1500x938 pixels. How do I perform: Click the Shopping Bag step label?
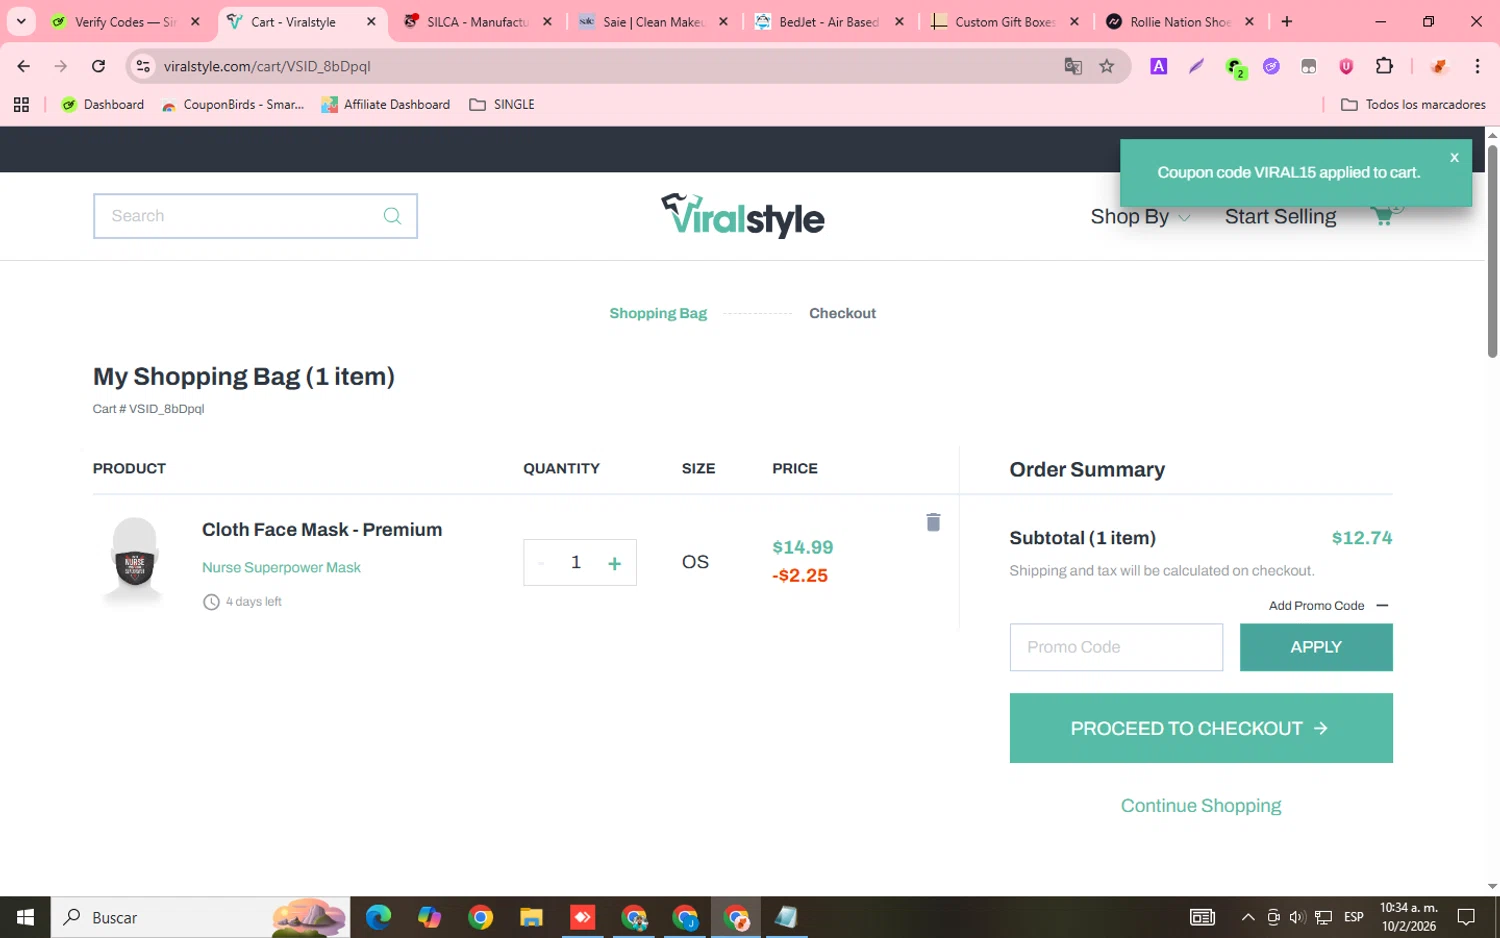point(658,313)
